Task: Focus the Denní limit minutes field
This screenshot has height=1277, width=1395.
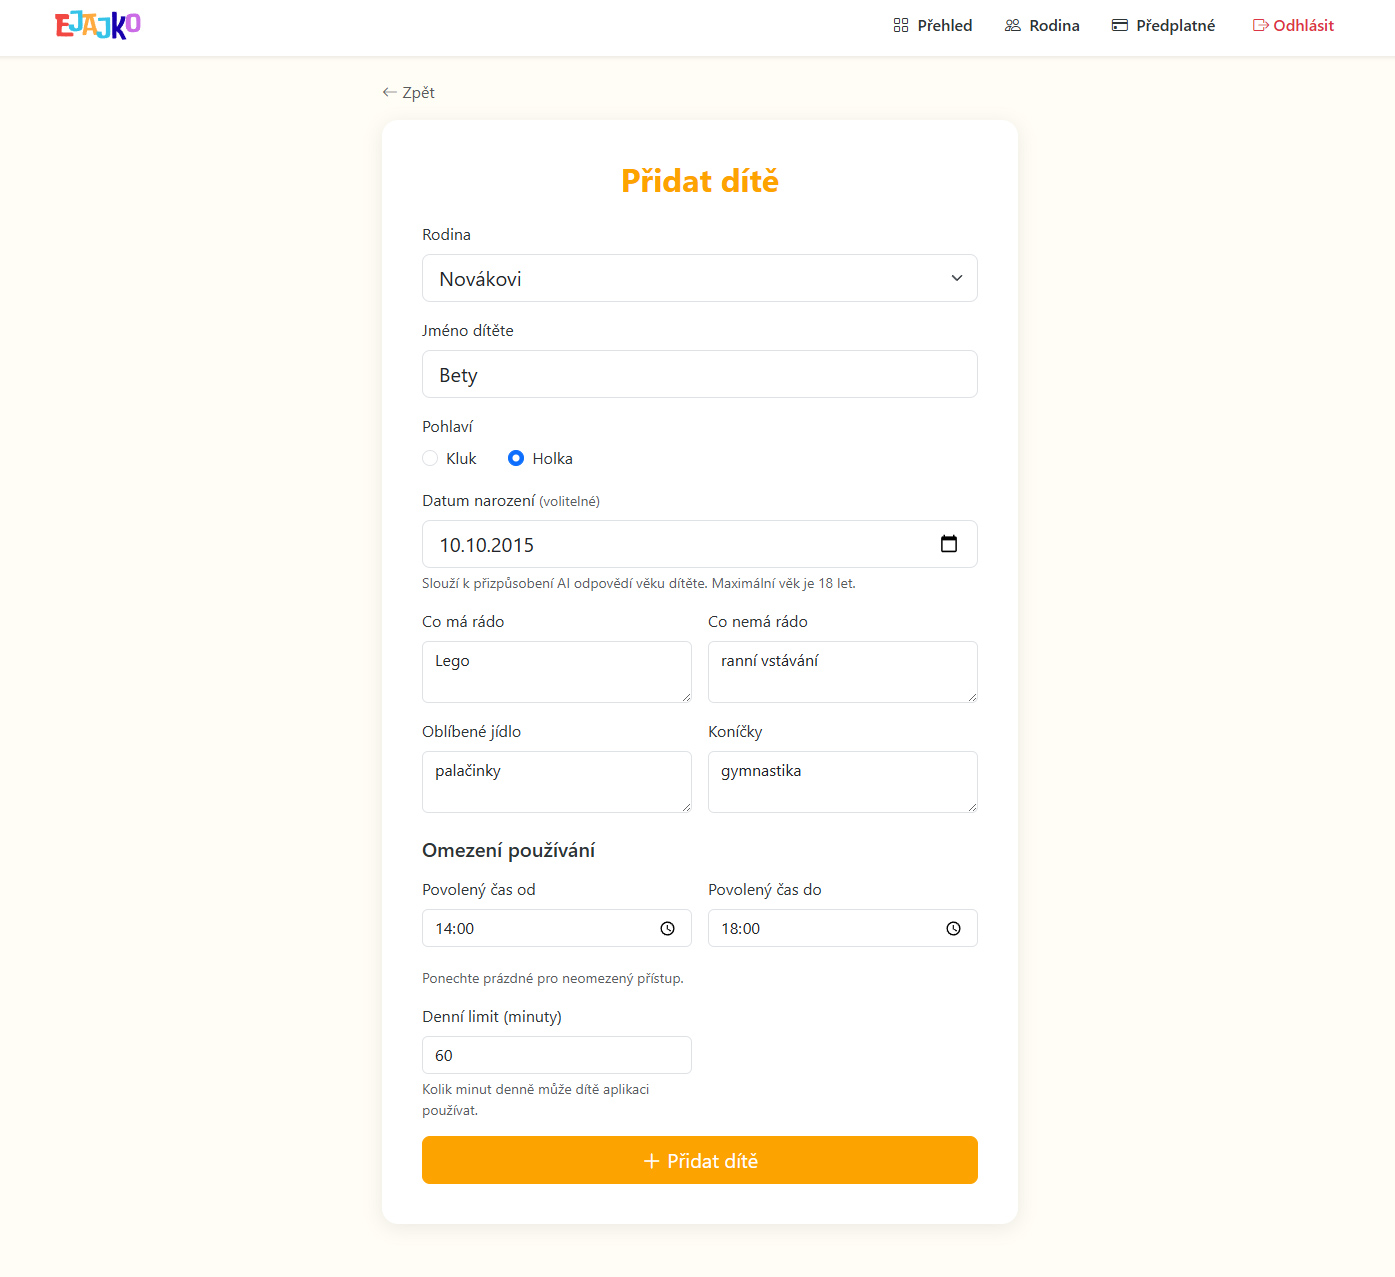Action: tap(556, 1055)
